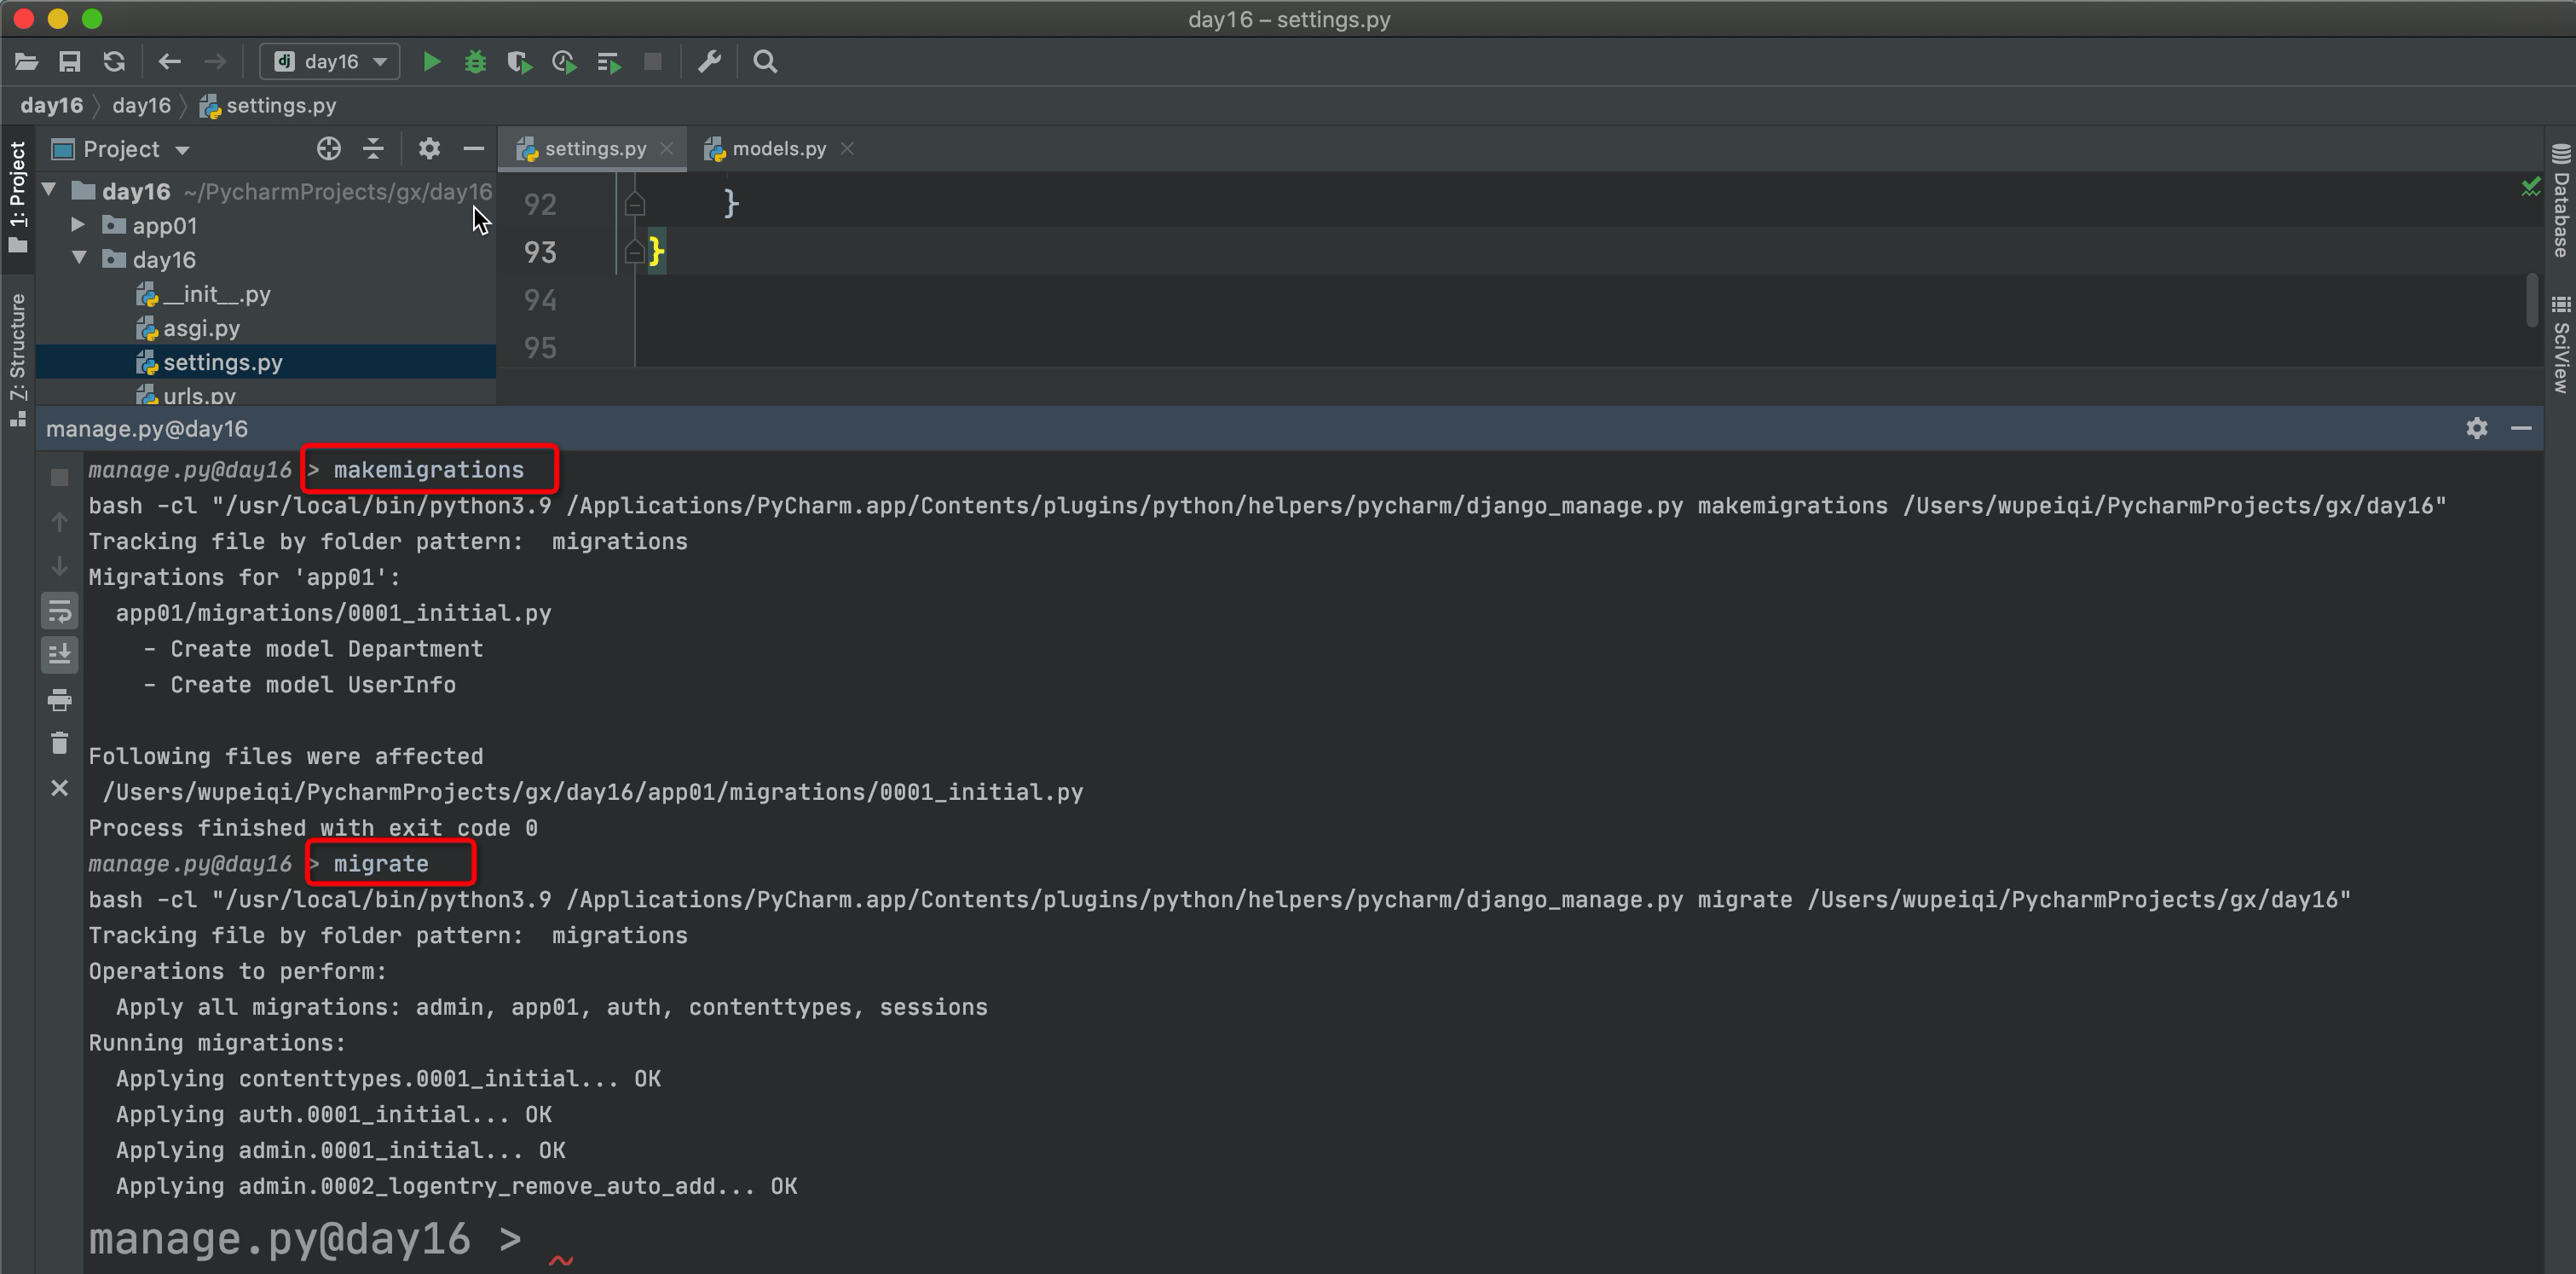The width and height of the screenshot is (2576, 1274).
Task: Open the day16 run configuration dropdown
Action: (x=330, y=62)
